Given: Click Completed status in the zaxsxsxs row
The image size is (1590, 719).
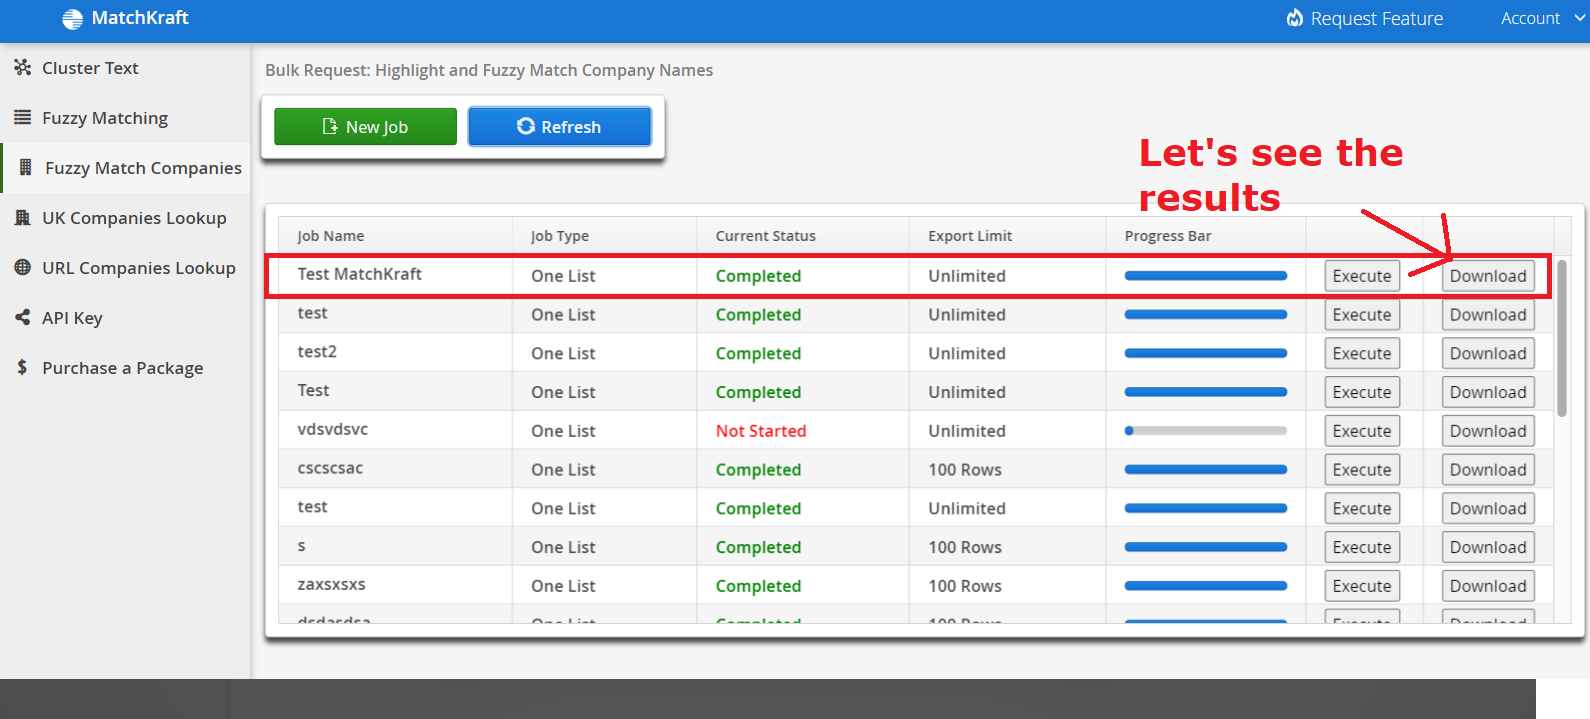Looking at the screenshot, I should [758, 586].
